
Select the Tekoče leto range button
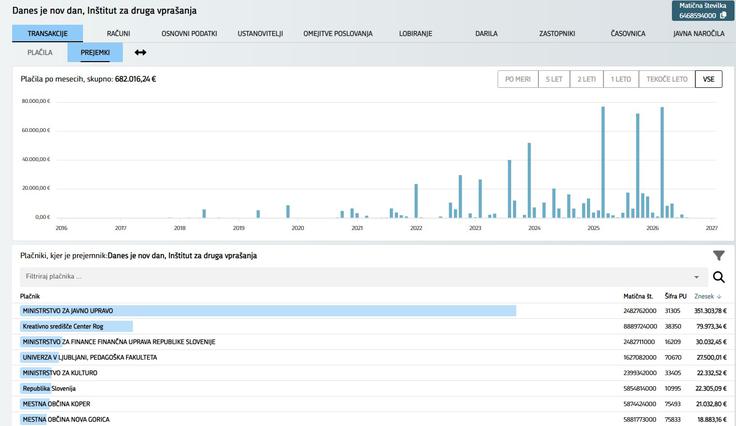point(667,79)
